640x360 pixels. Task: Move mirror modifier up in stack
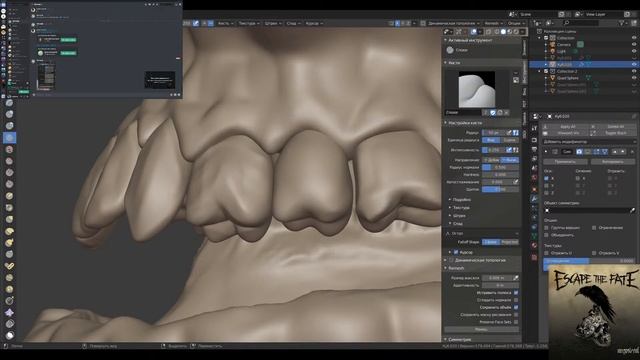point(615,151)
